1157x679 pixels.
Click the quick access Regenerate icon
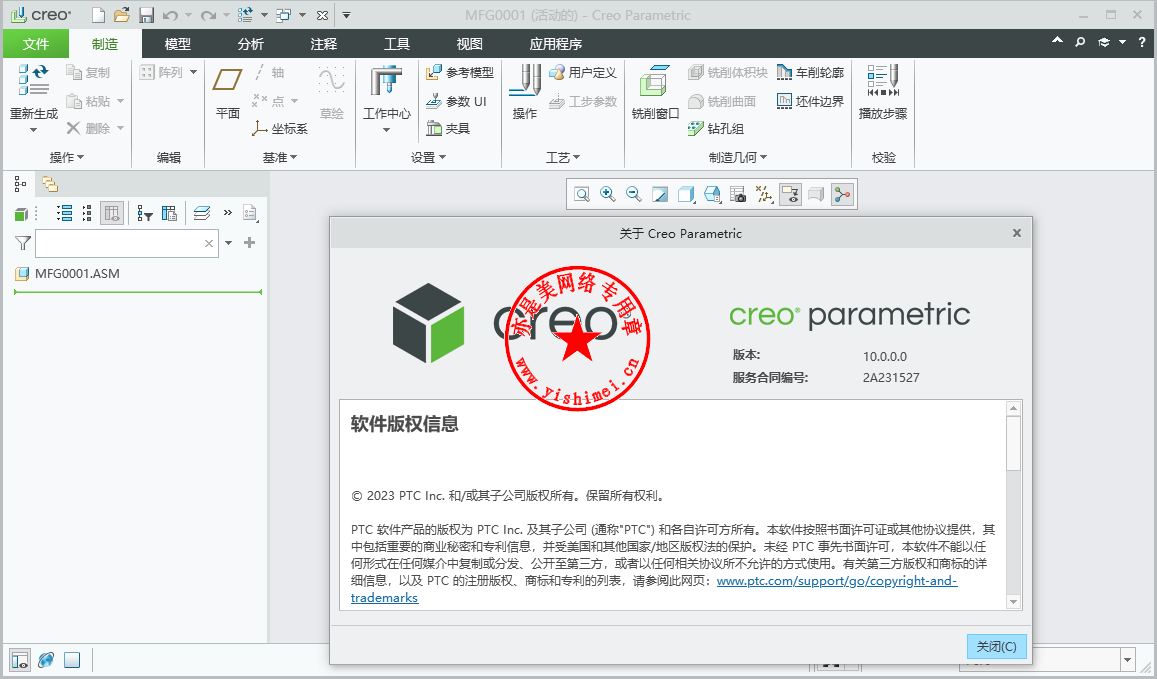246,15
